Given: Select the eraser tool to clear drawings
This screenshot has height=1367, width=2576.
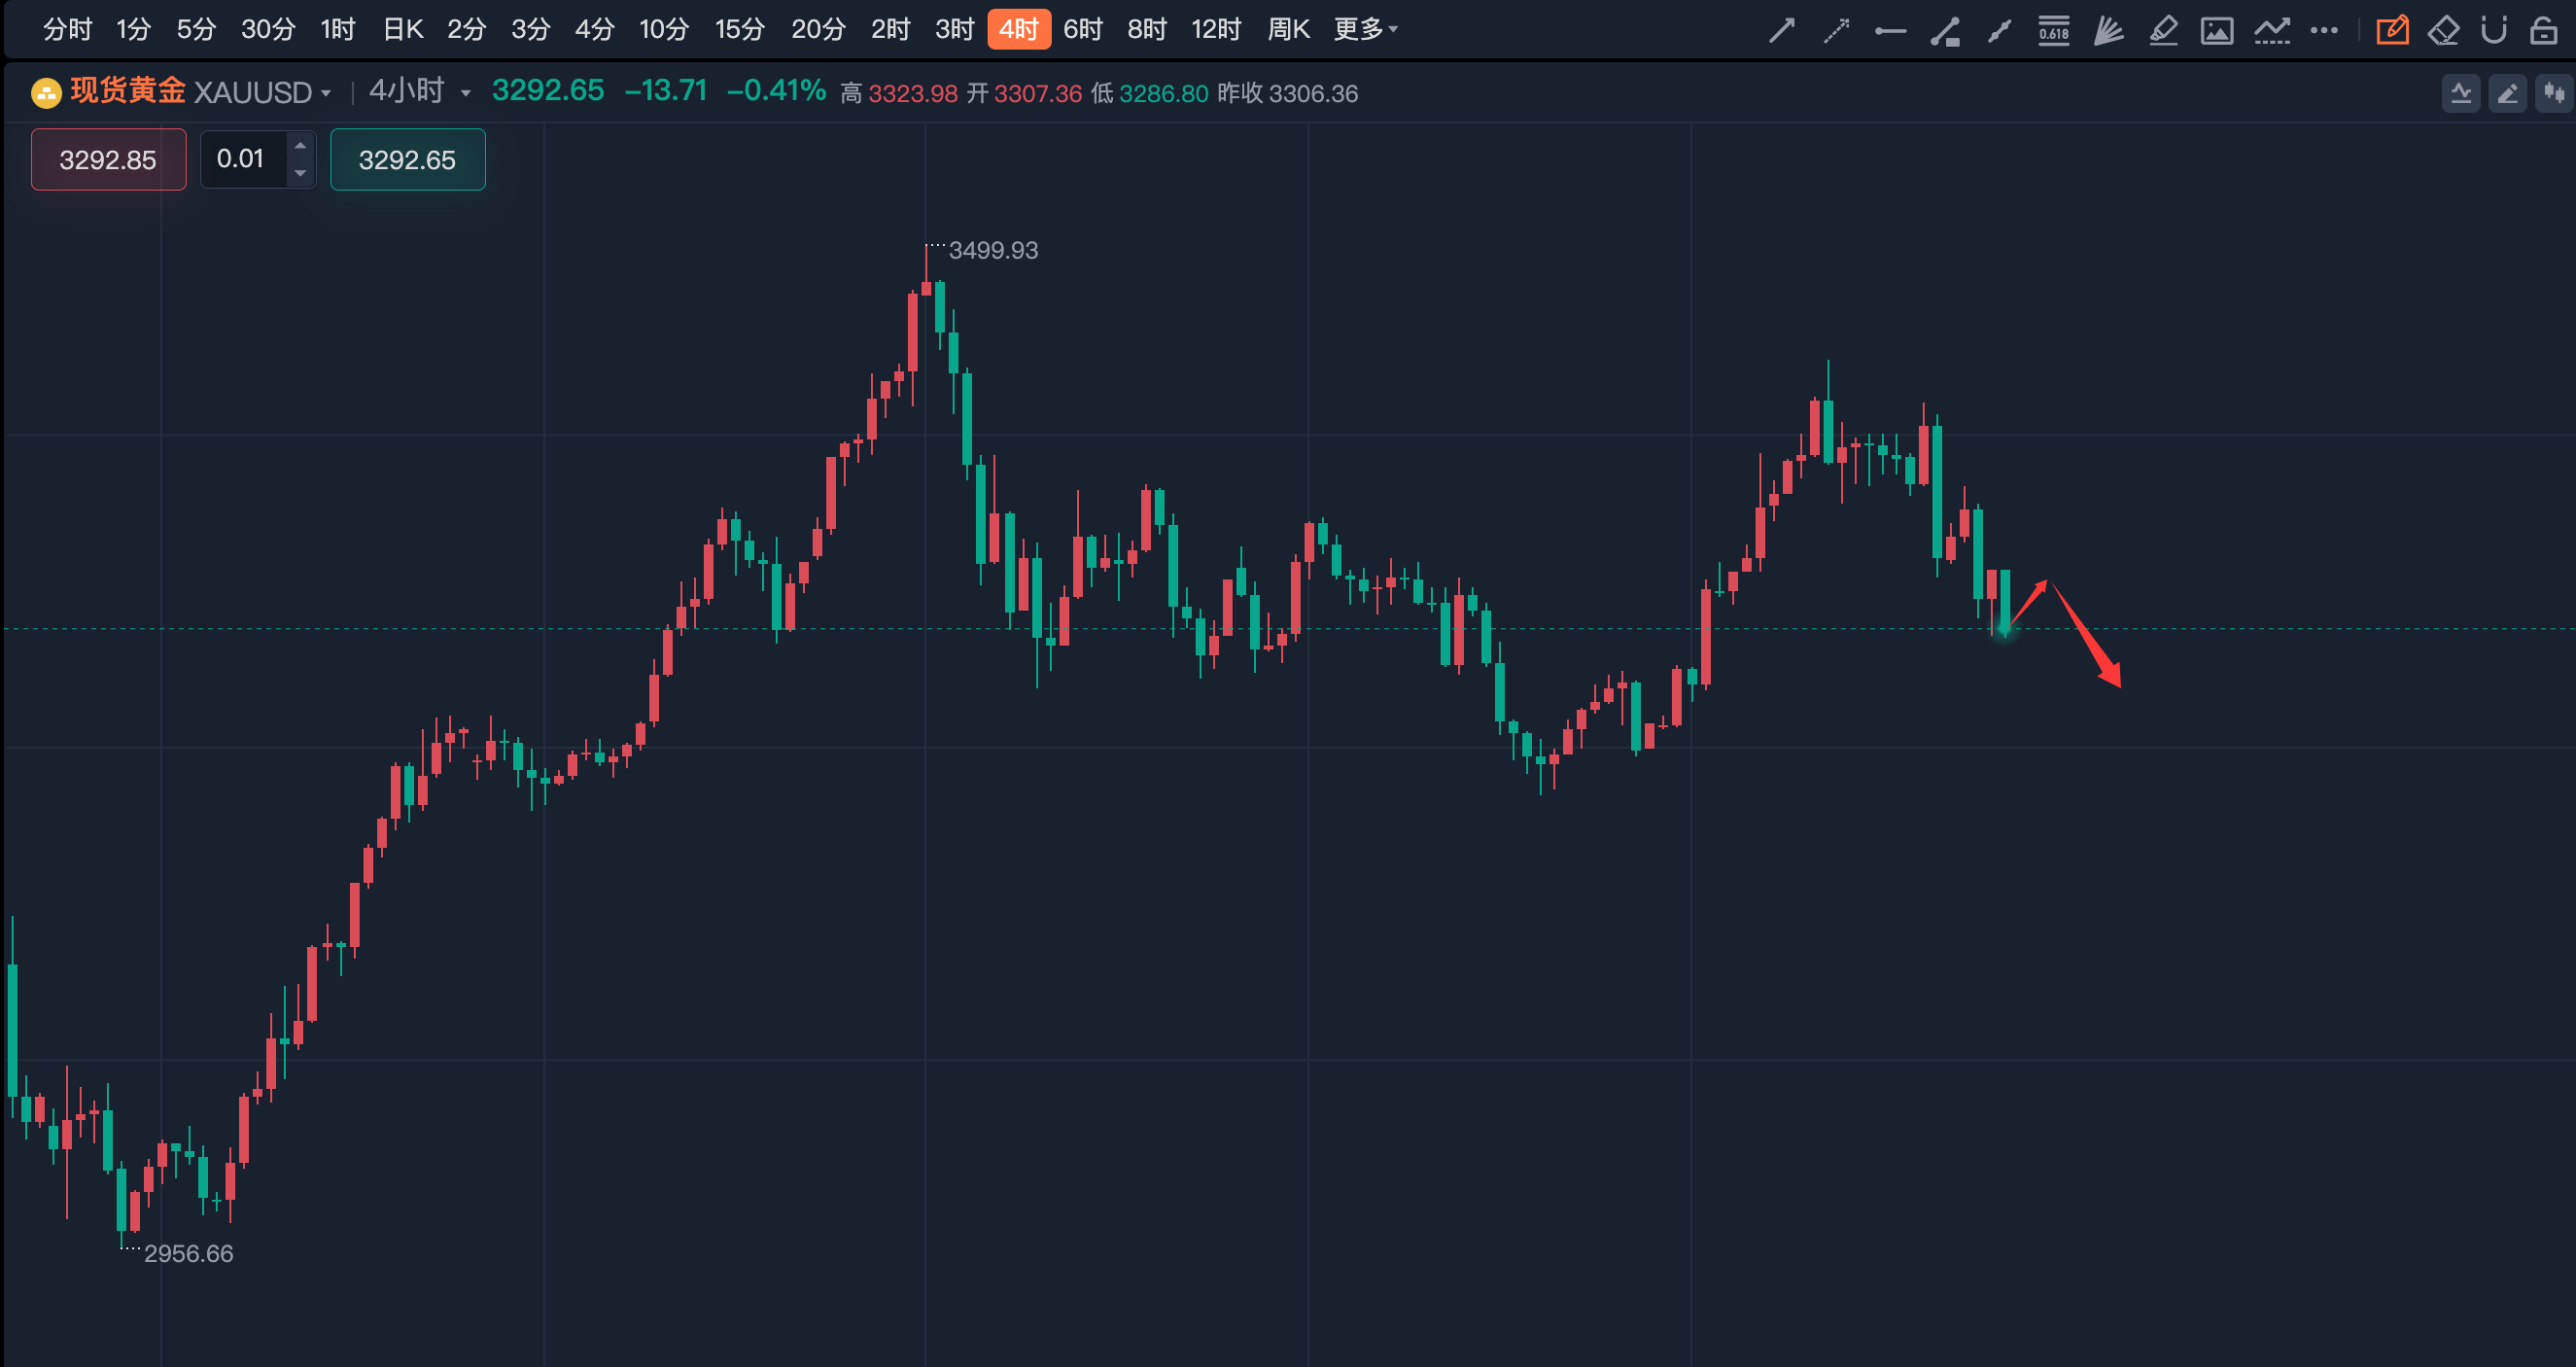Looking at the screenshot, I should click(2443, 31).
